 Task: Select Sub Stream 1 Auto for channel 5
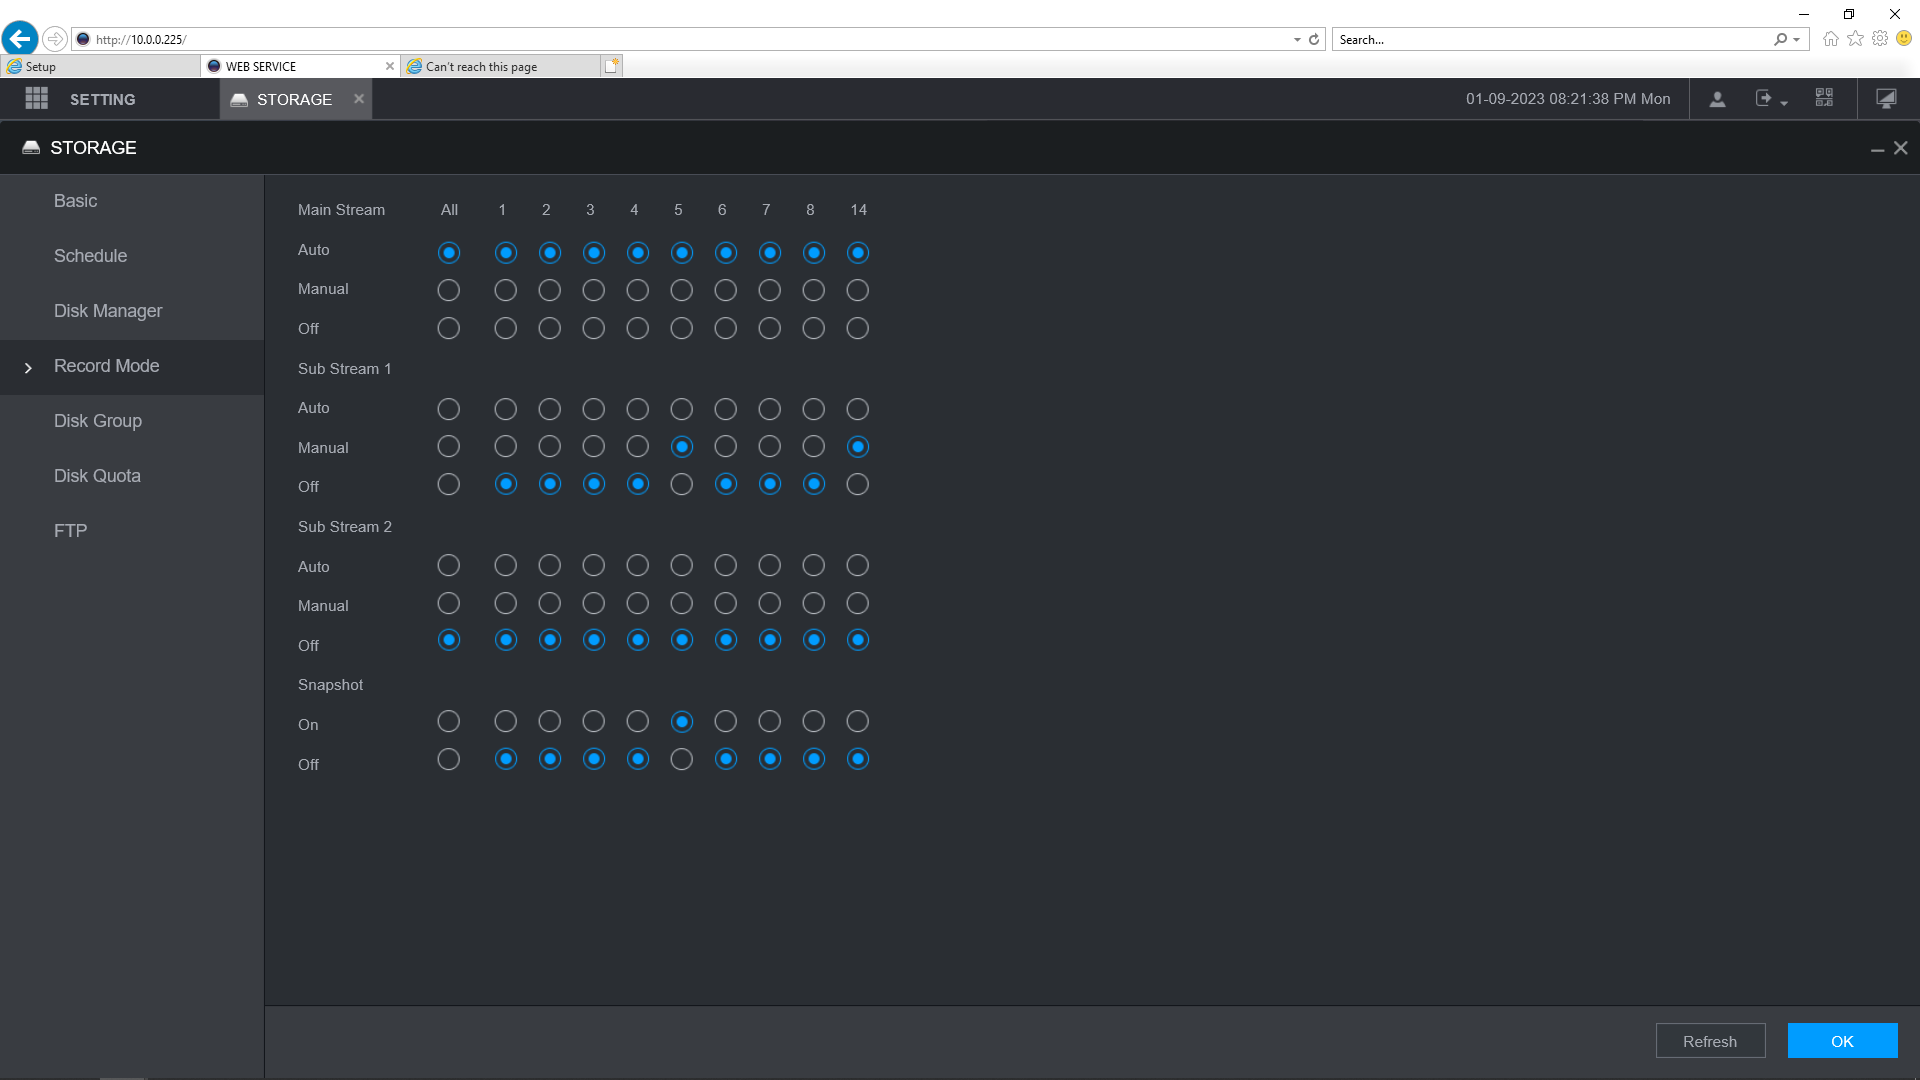(682, 409)
